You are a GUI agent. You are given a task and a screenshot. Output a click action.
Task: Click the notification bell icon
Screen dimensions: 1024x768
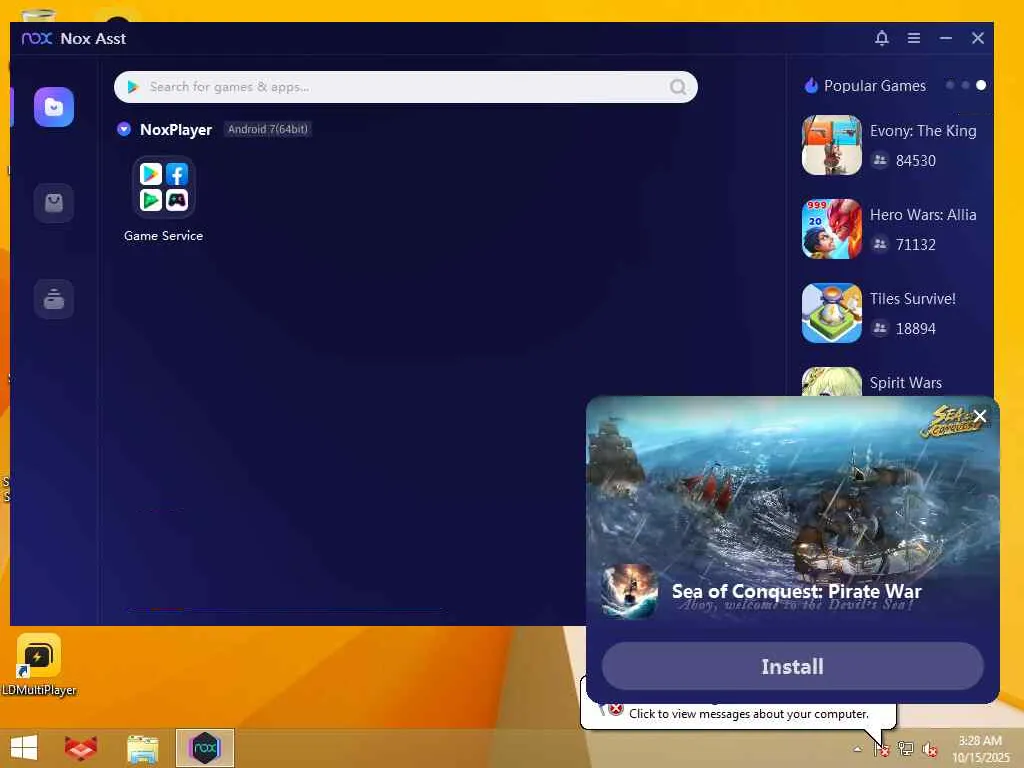point(882,39)
